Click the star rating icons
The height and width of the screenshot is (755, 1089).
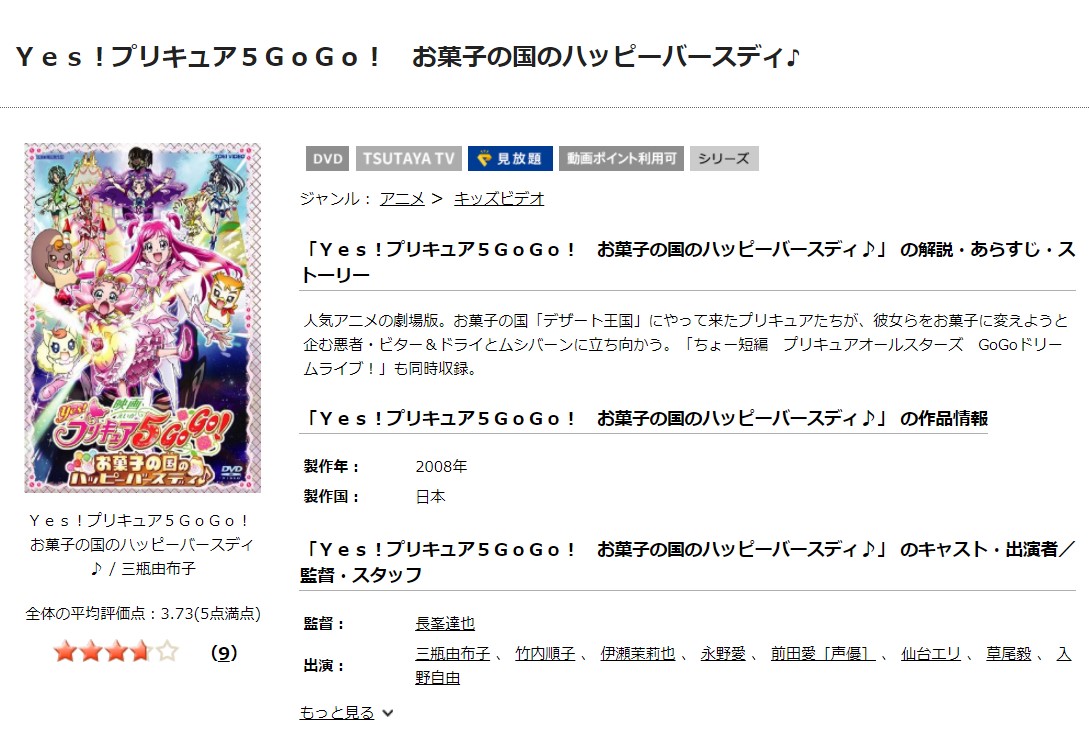[x=116, y=652]
